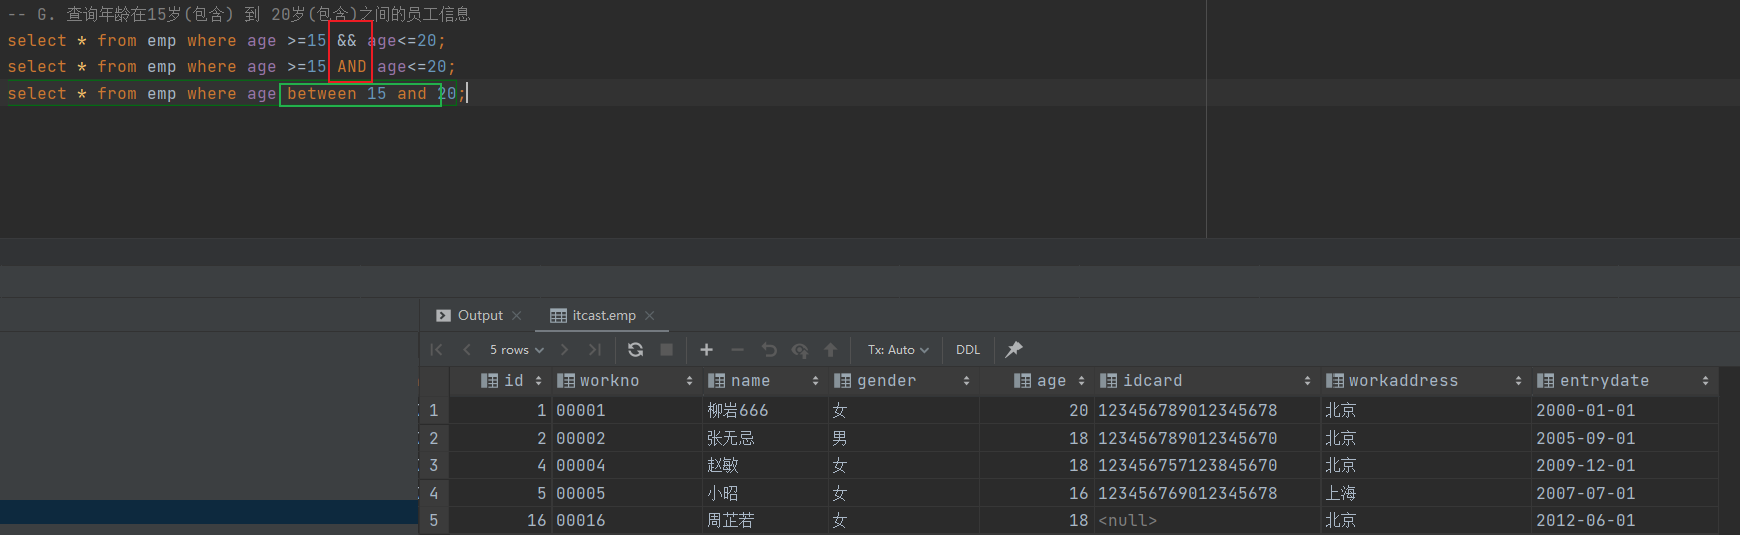This screenshot has height=535, width=1740.
Task: Select the age column header
Action: 1036,381
